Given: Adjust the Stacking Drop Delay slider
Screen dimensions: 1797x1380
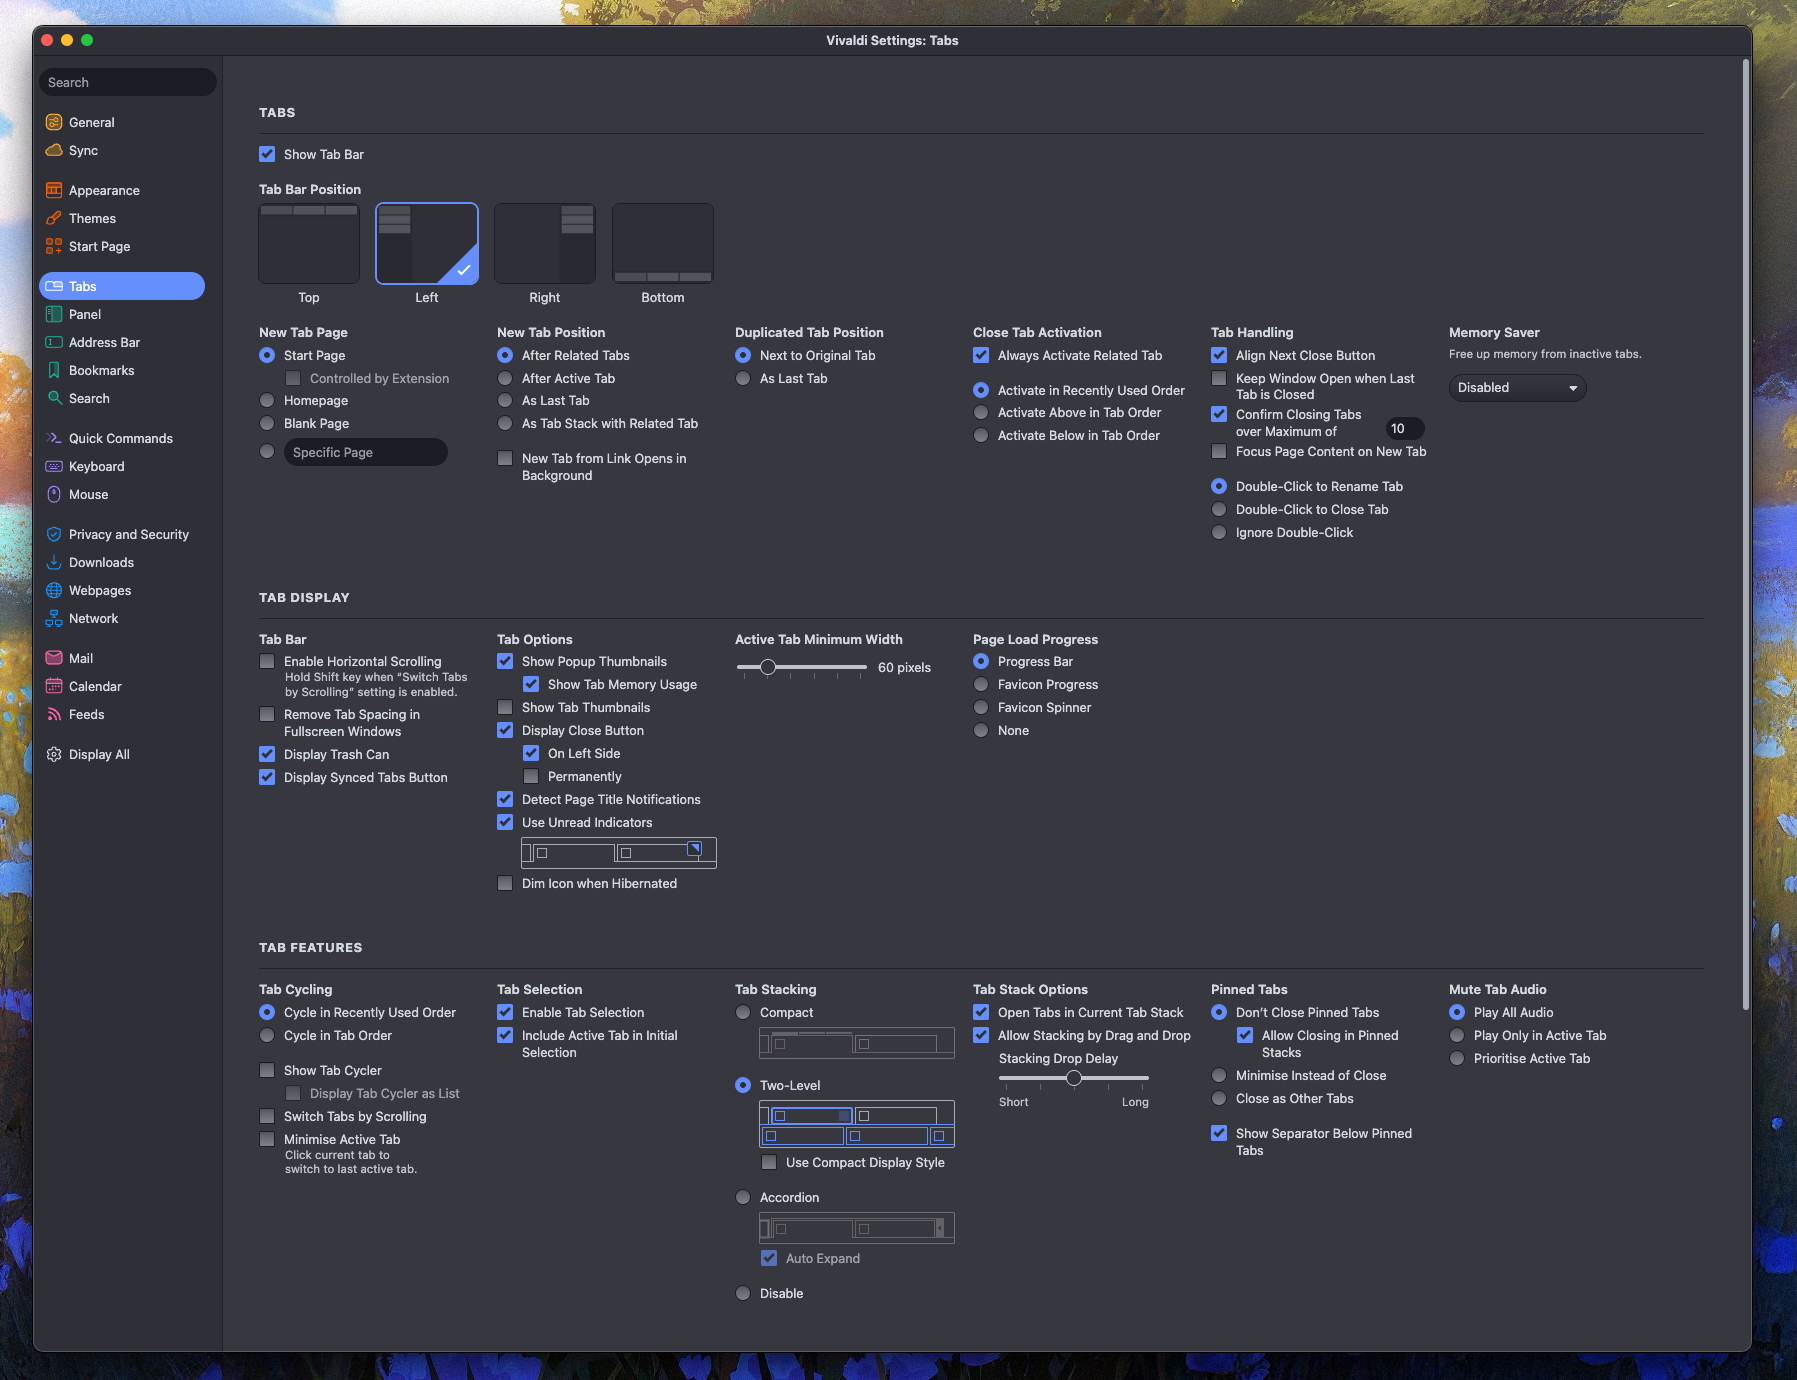Looking at the screenshot, I should point(1075,1078).
